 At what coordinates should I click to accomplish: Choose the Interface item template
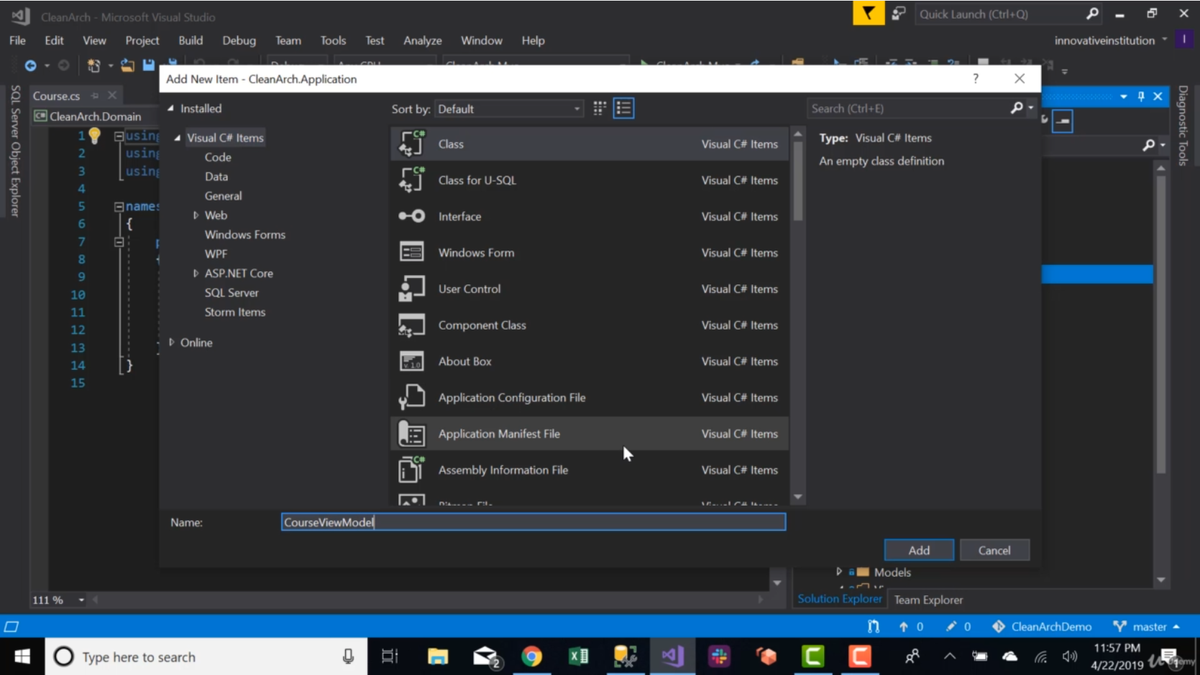pos(589,216)
